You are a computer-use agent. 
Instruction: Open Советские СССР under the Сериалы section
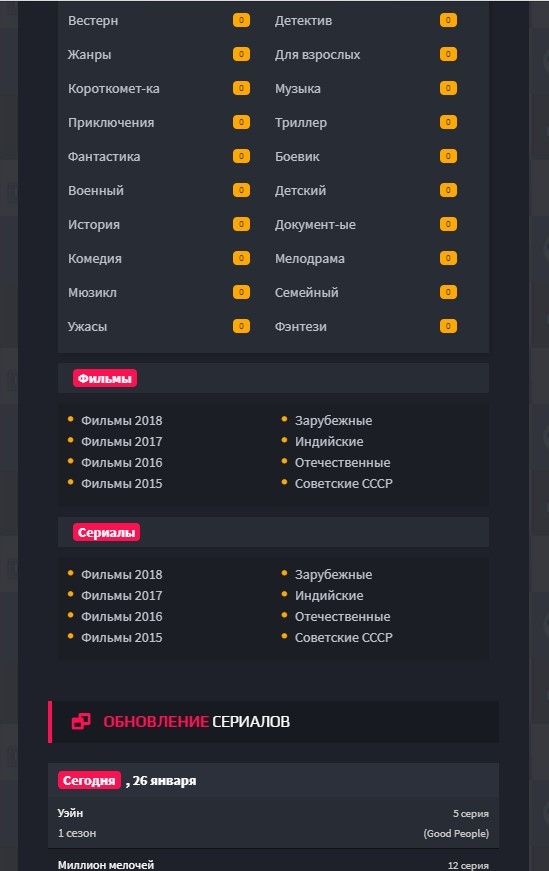click(343, 638)
